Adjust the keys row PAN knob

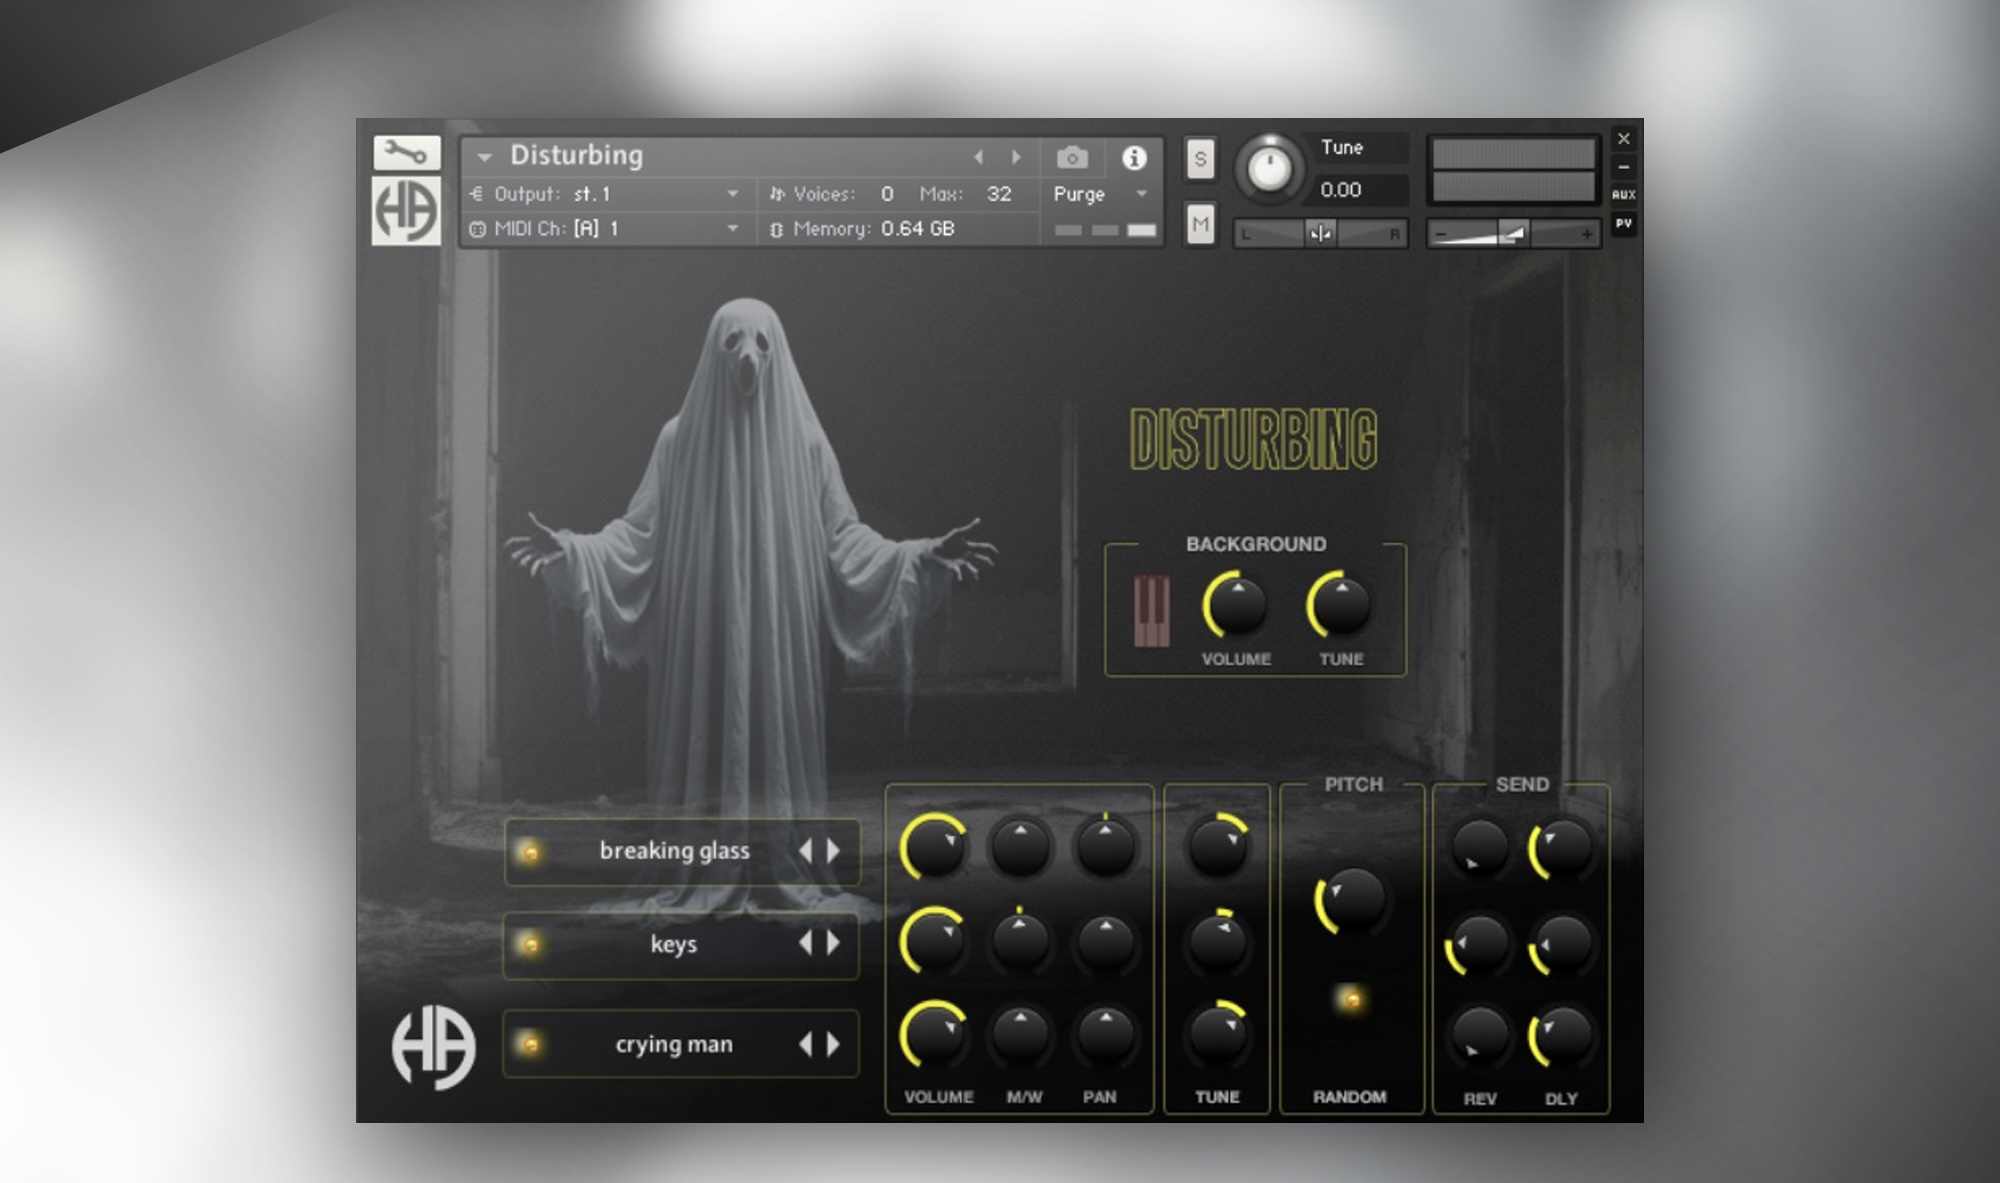point(1105,941)
